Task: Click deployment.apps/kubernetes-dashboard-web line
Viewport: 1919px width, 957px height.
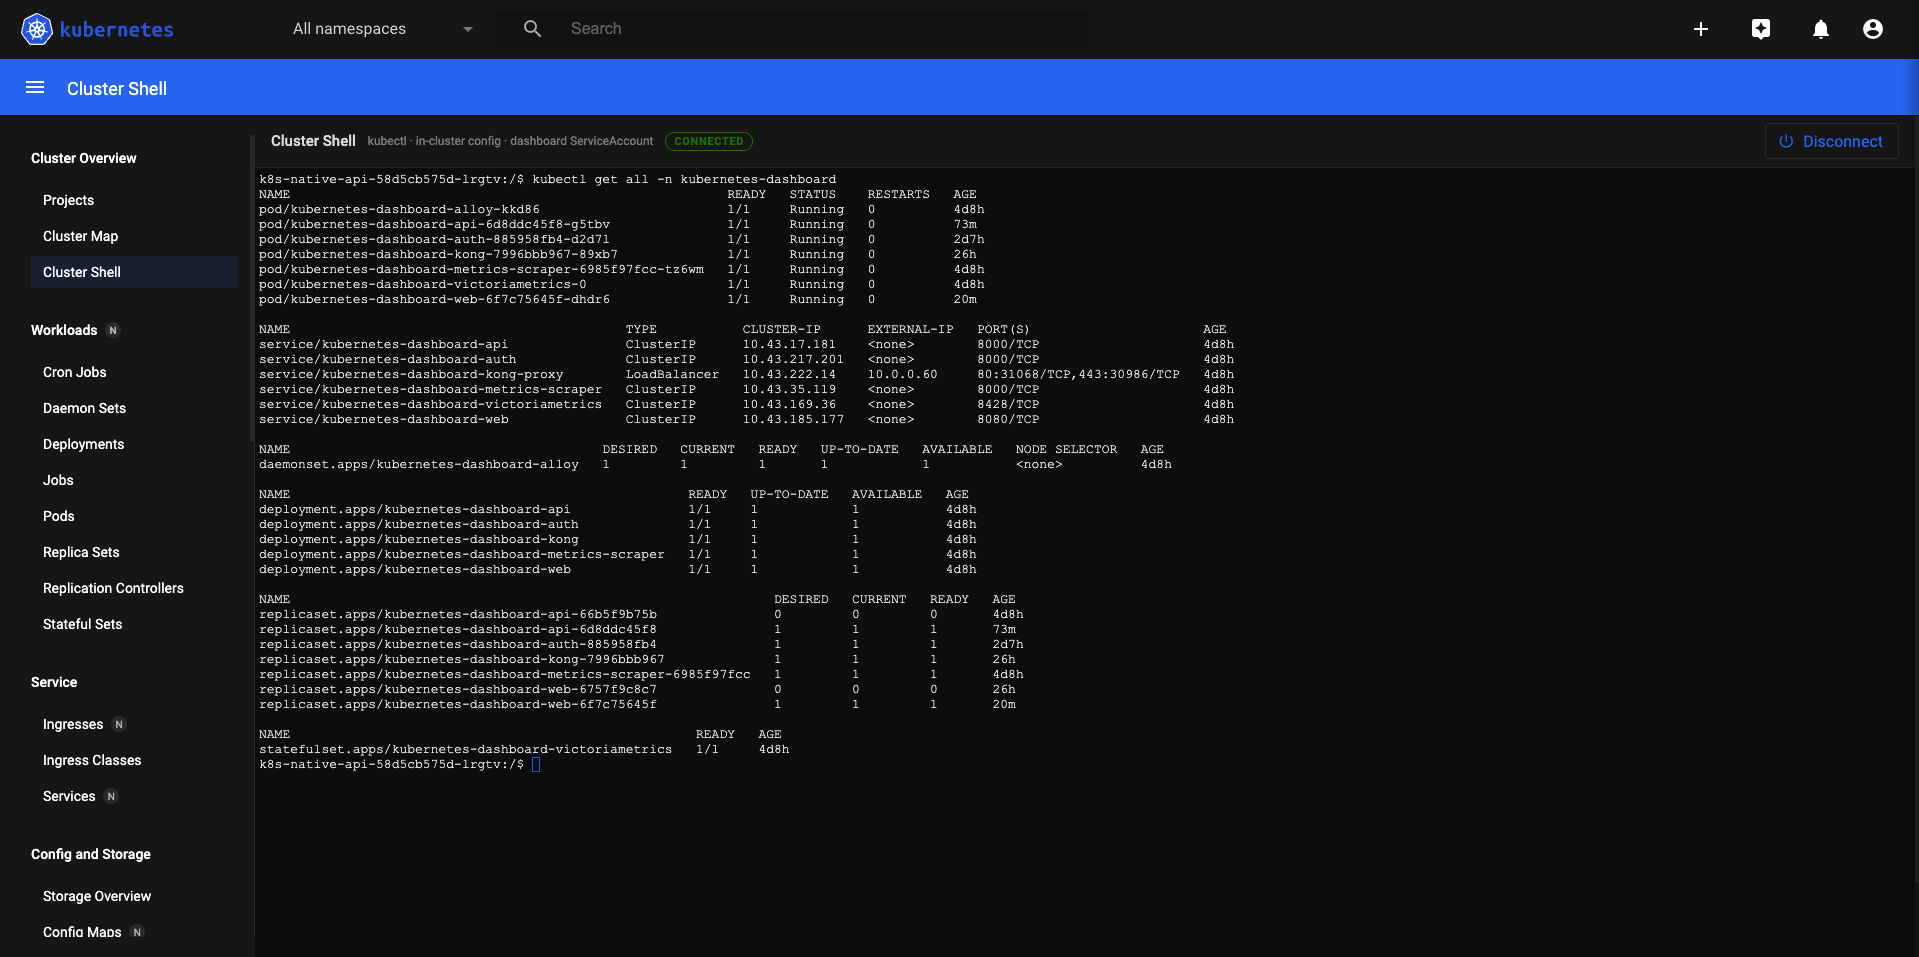Action: coord(618,570)
